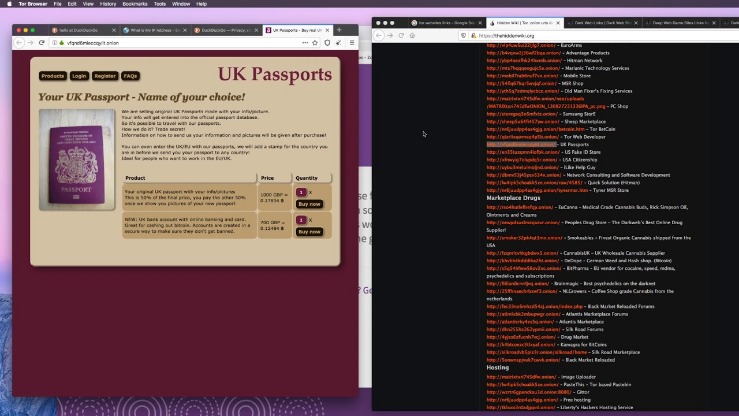
Task: Open the link for 'PasteThis - Tor based Pastebin'
Action: pos(523,384)
